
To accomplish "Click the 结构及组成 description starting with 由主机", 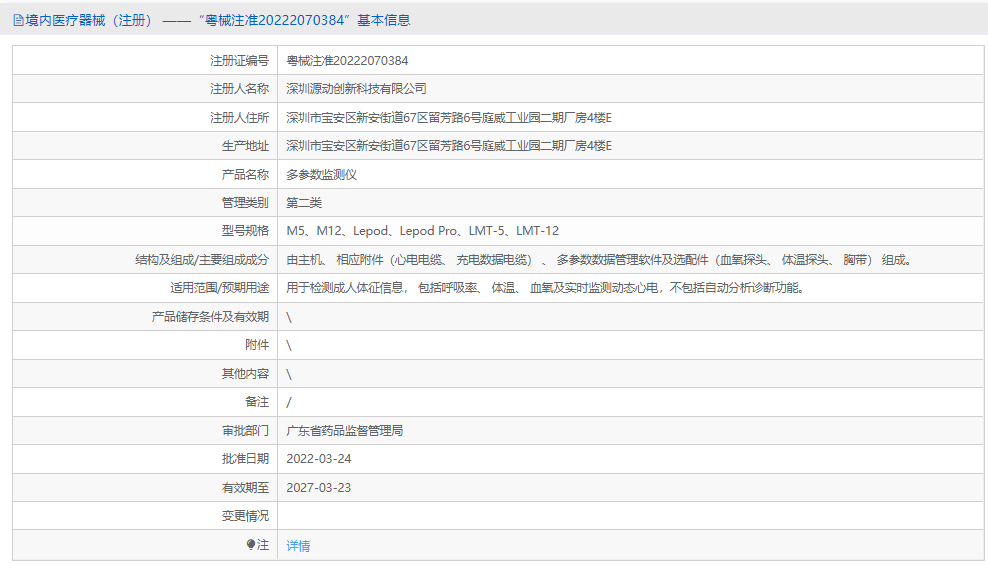I will (x=599, y=260).
